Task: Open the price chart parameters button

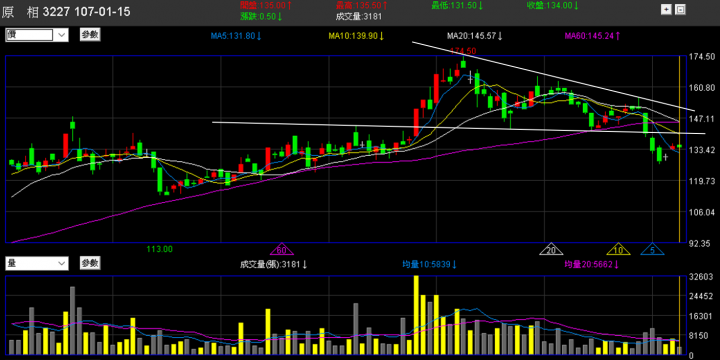Action: point(90,34)
